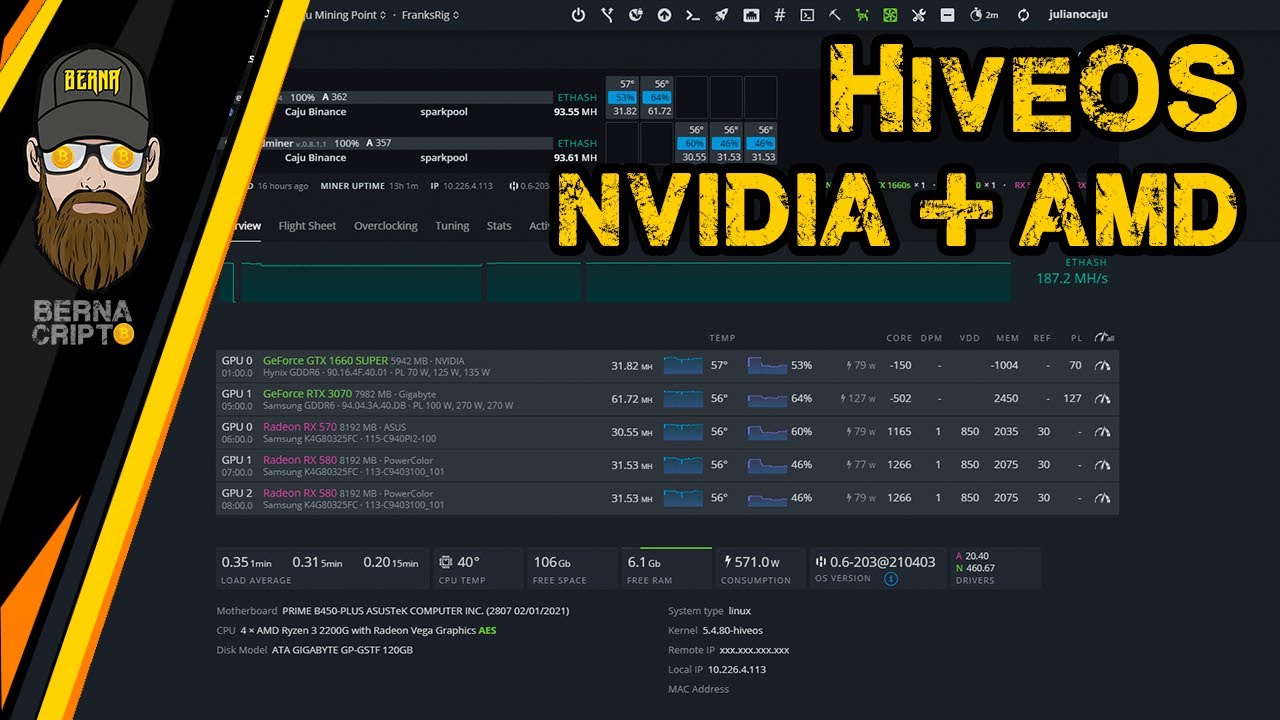Open the Stats tab
This screenshot has height=720, width=1280.
point(499,226)
